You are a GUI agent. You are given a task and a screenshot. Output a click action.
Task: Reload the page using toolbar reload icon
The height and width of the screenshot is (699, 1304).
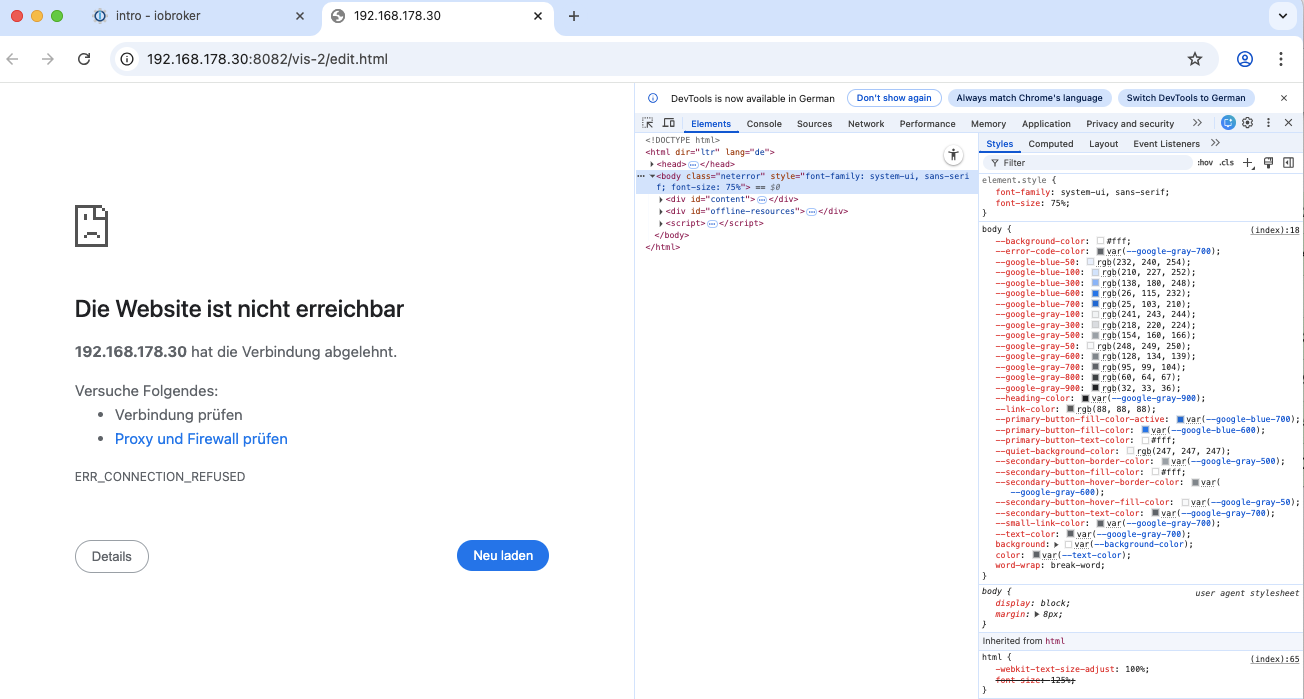click(84, 59)
